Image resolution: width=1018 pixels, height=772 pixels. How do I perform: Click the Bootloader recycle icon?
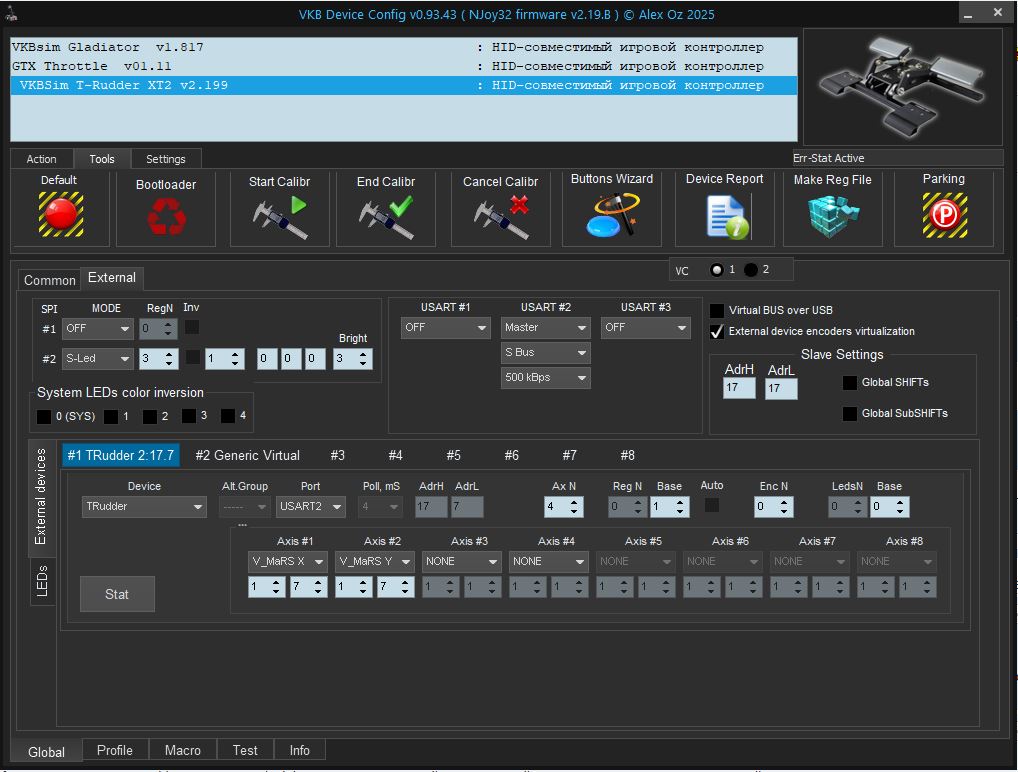click(x=166, y=216)
